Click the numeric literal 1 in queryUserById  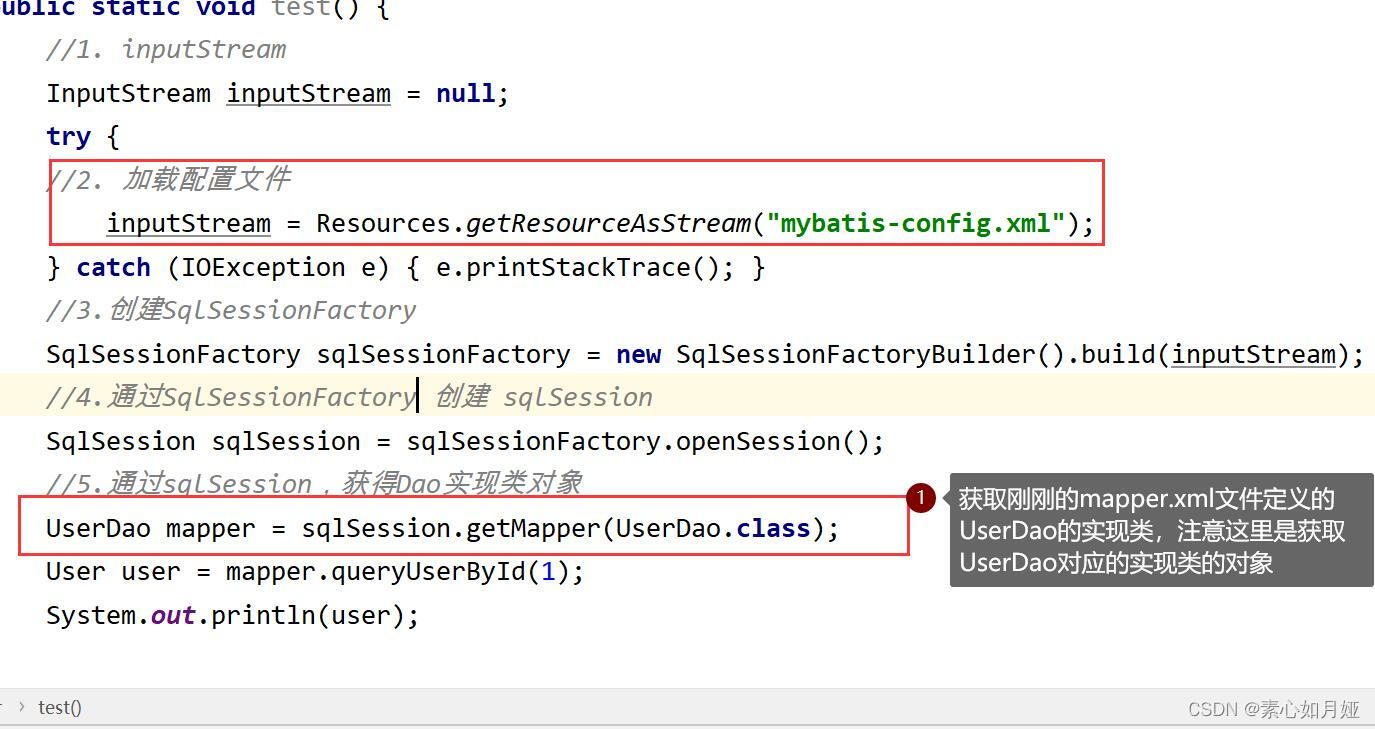548,572
